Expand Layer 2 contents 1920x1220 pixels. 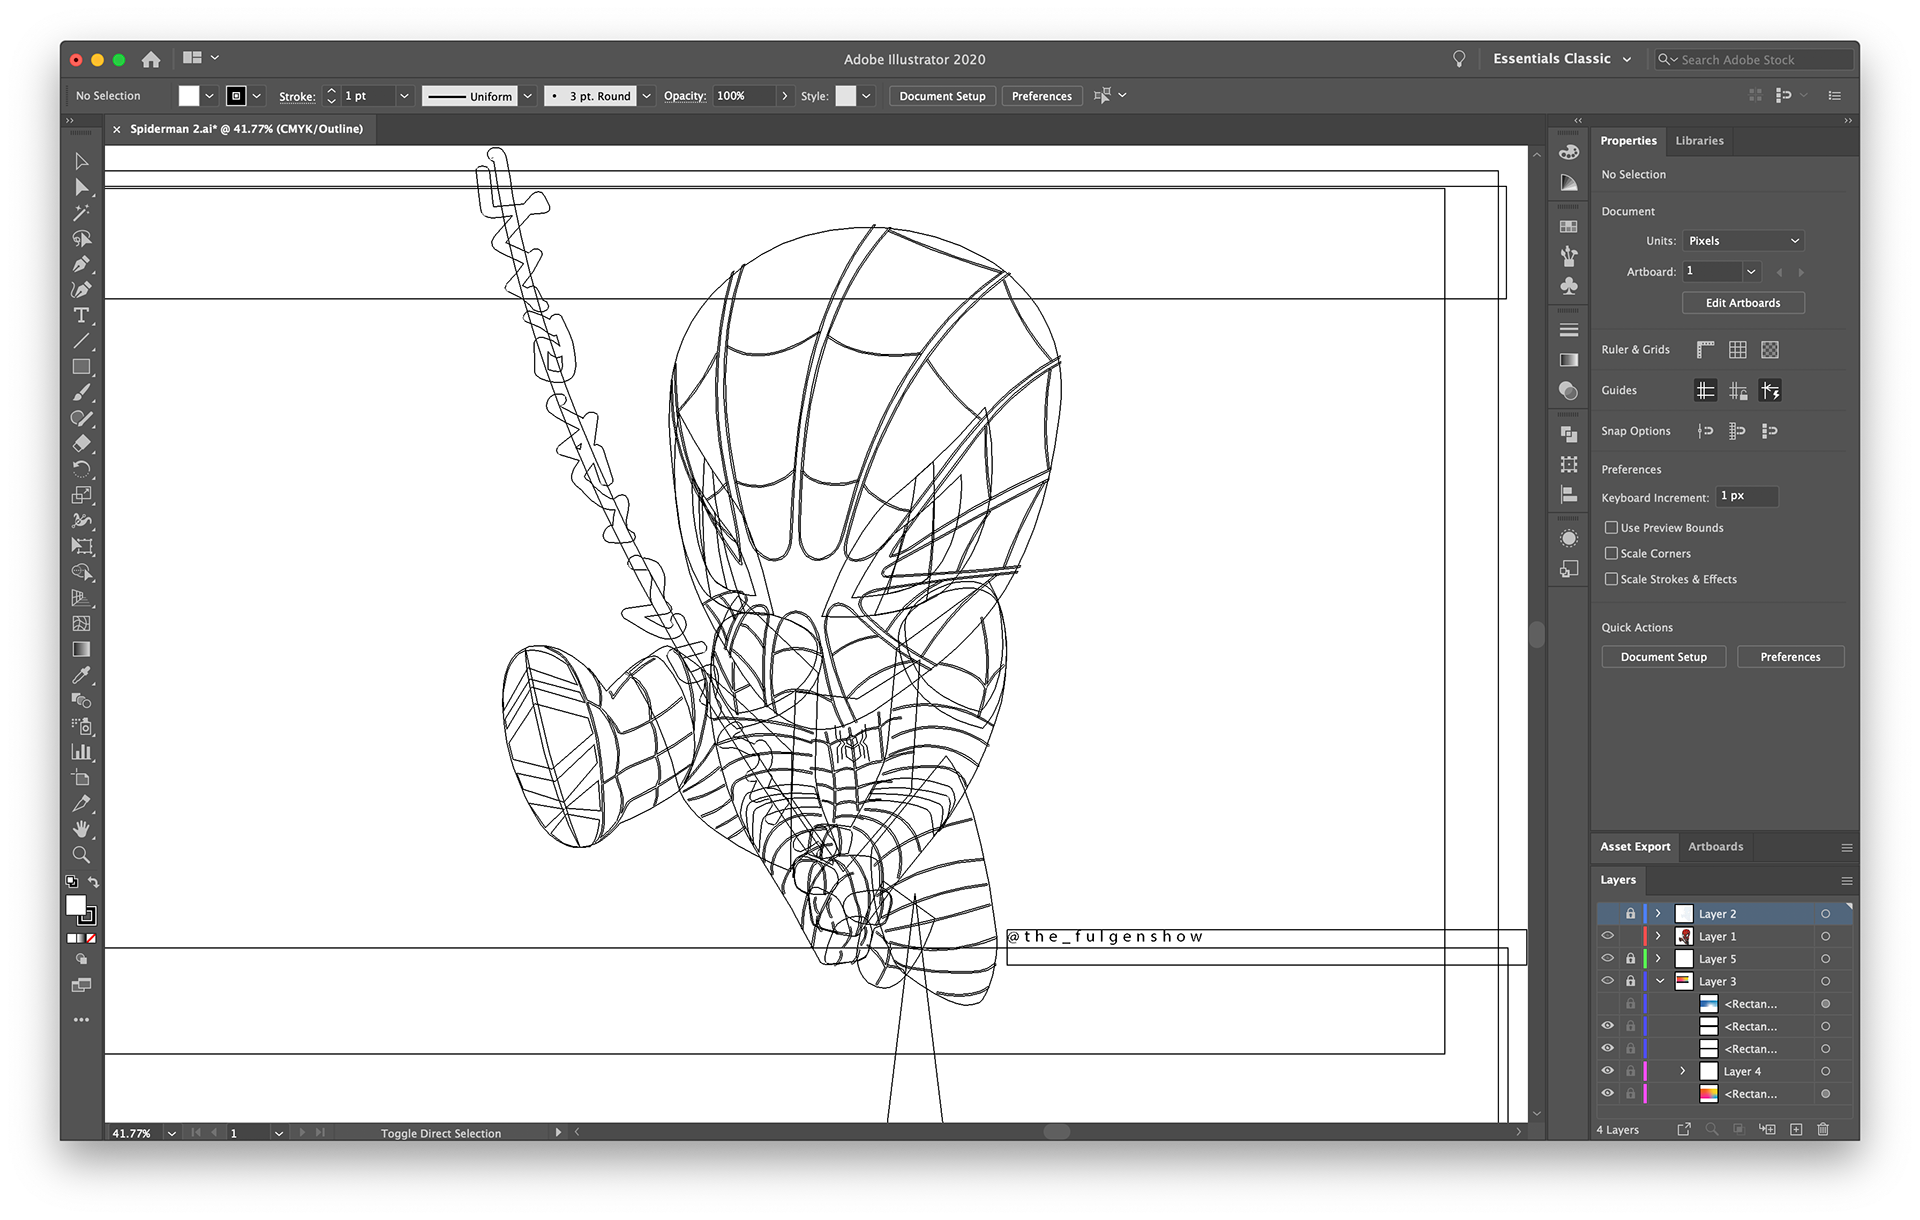(1658, 914)
